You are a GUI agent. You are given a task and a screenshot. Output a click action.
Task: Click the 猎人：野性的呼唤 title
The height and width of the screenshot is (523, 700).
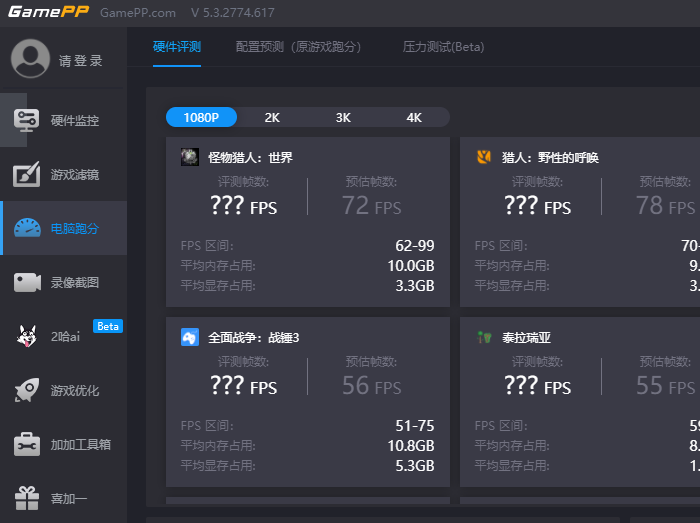(x=550, y=158)
